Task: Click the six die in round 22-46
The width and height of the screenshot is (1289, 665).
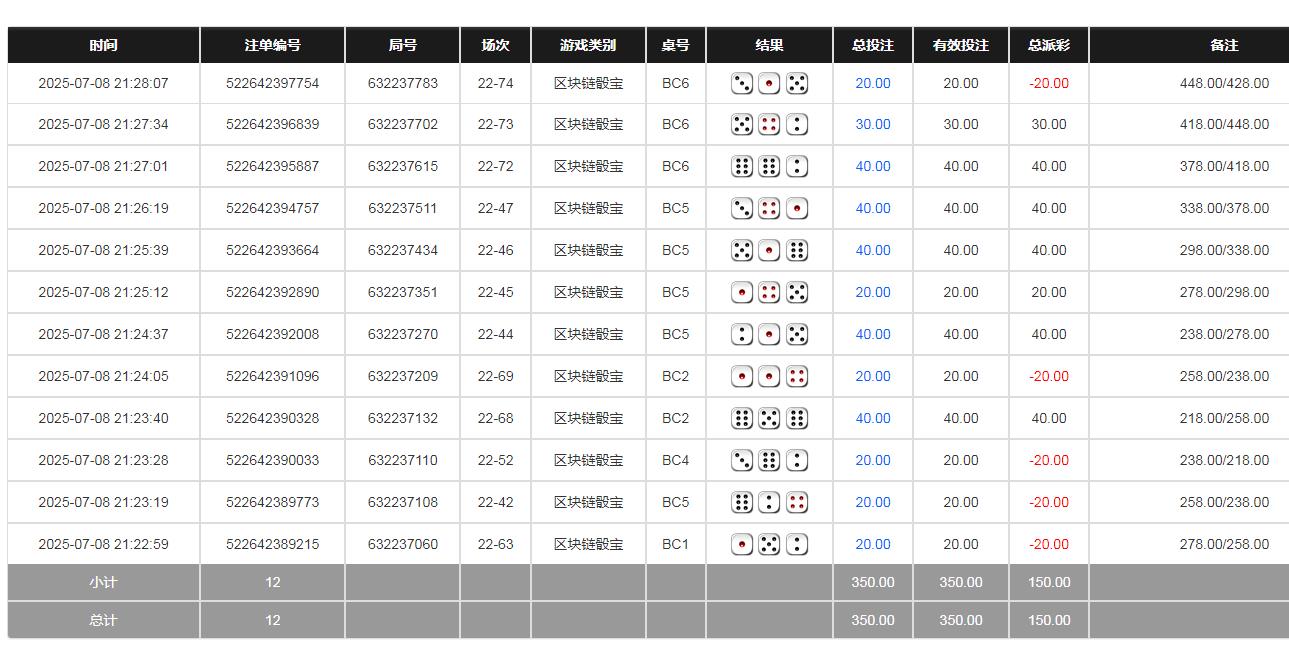Action: pyautogui.click(x=797, y=251)
